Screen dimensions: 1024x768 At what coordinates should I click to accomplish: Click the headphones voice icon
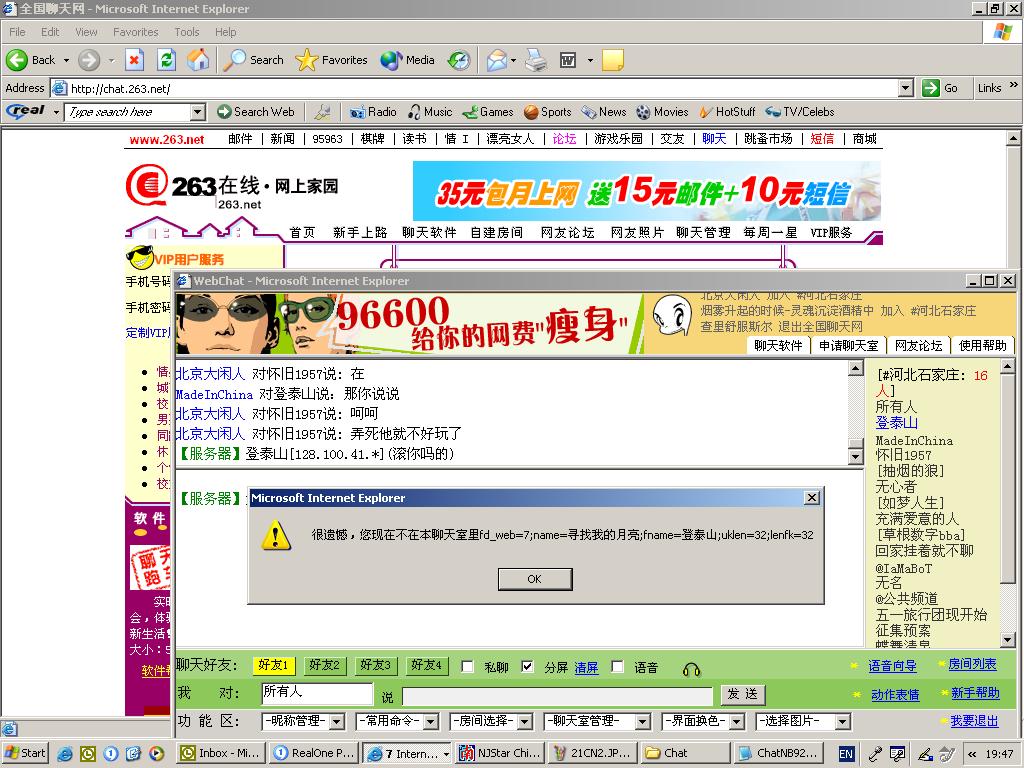pos(692,669)
